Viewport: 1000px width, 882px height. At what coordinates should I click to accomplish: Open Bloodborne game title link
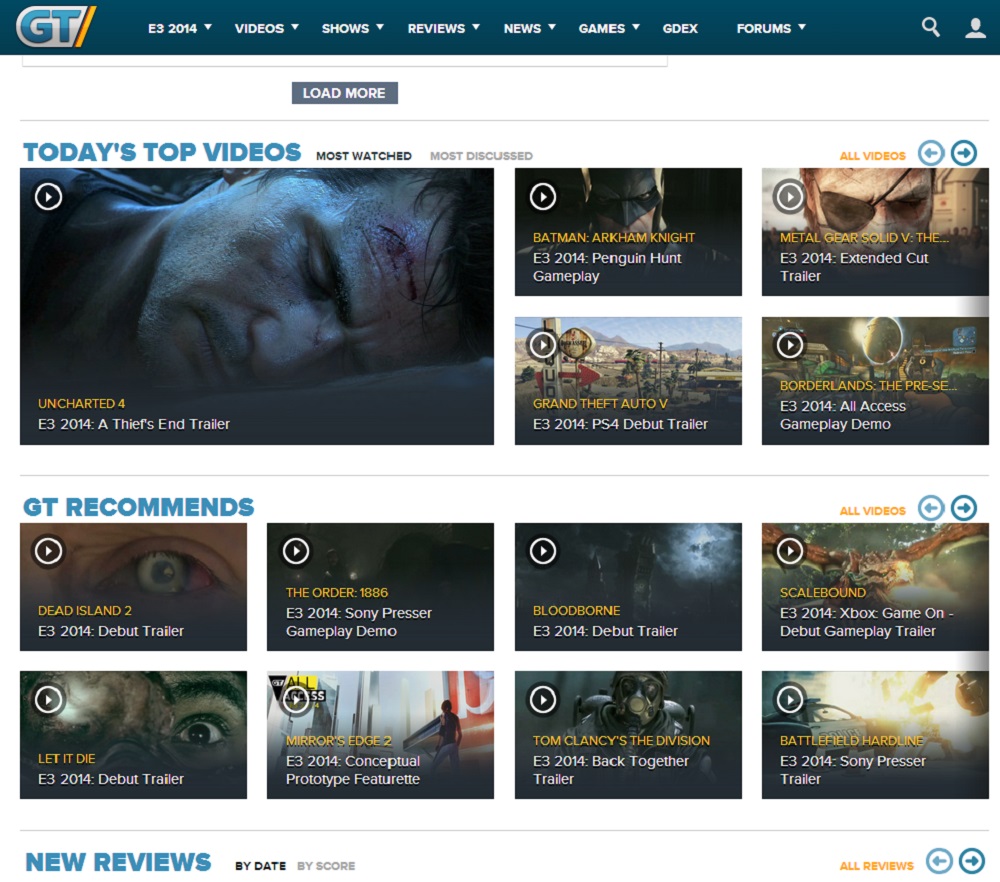[576, 611]
